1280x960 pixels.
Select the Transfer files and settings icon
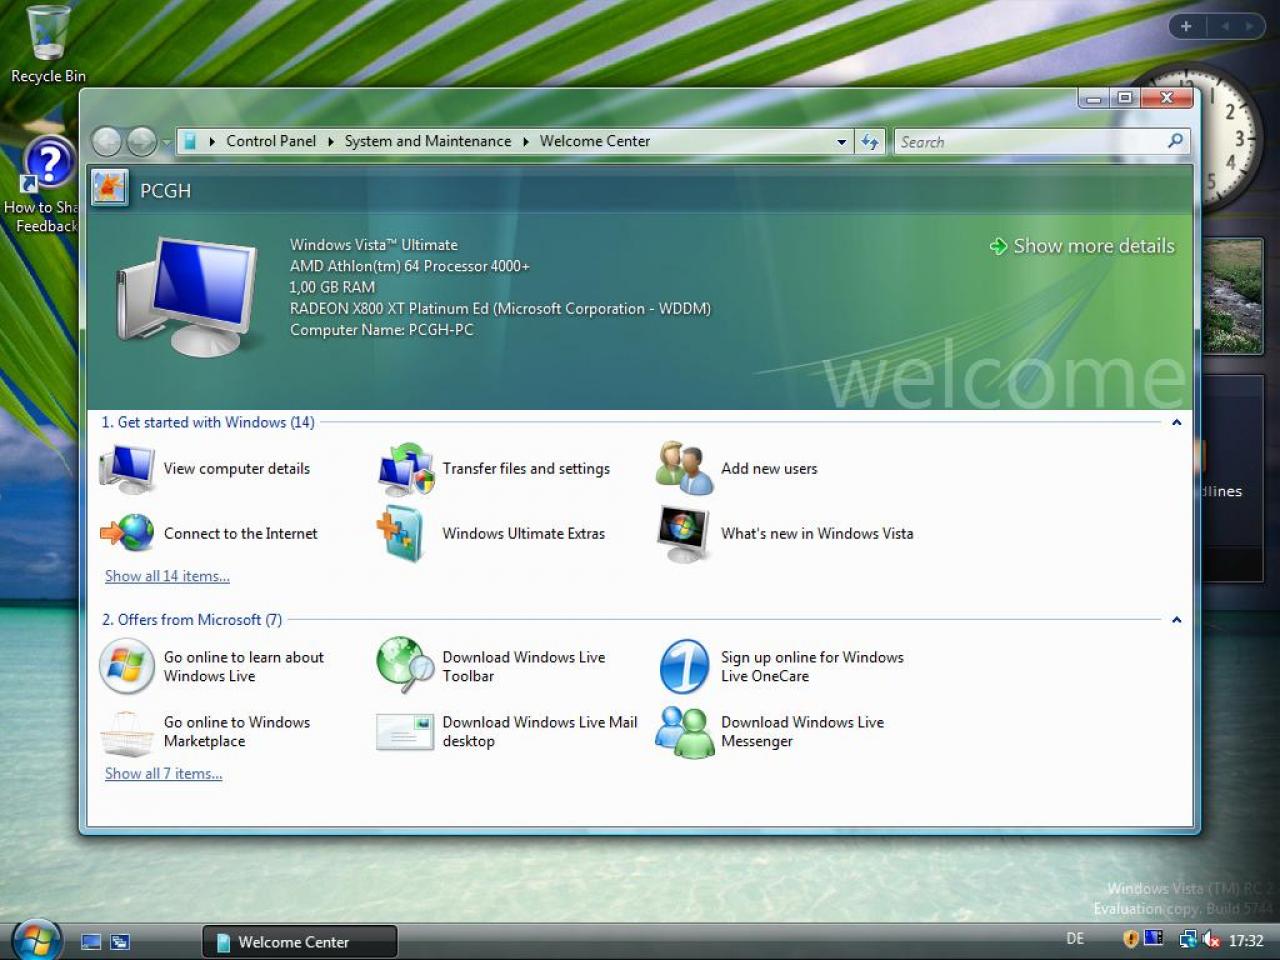point(405,469)
